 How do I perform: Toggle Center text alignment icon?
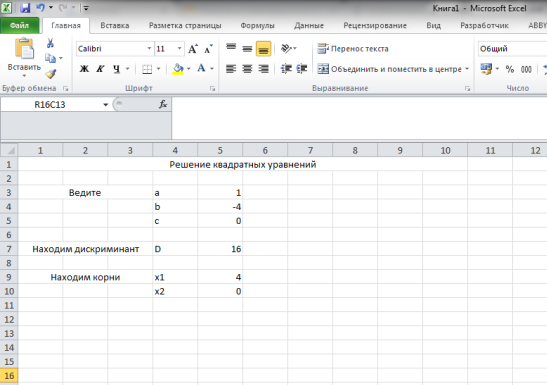click(x=247, y=69)
